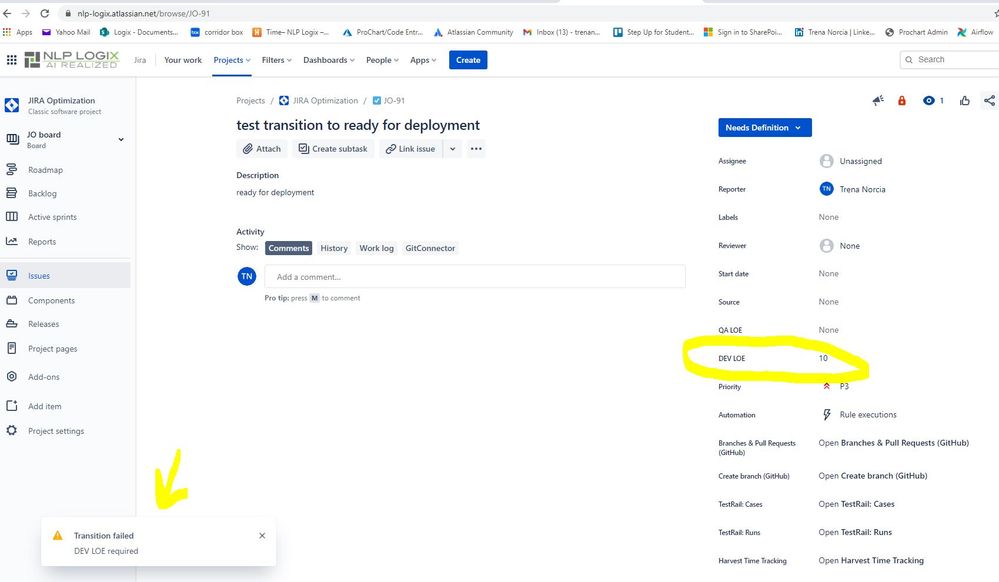Open the Create branch (GitHub) link
Screen dimensions: 999x582
tap(873, 476)
